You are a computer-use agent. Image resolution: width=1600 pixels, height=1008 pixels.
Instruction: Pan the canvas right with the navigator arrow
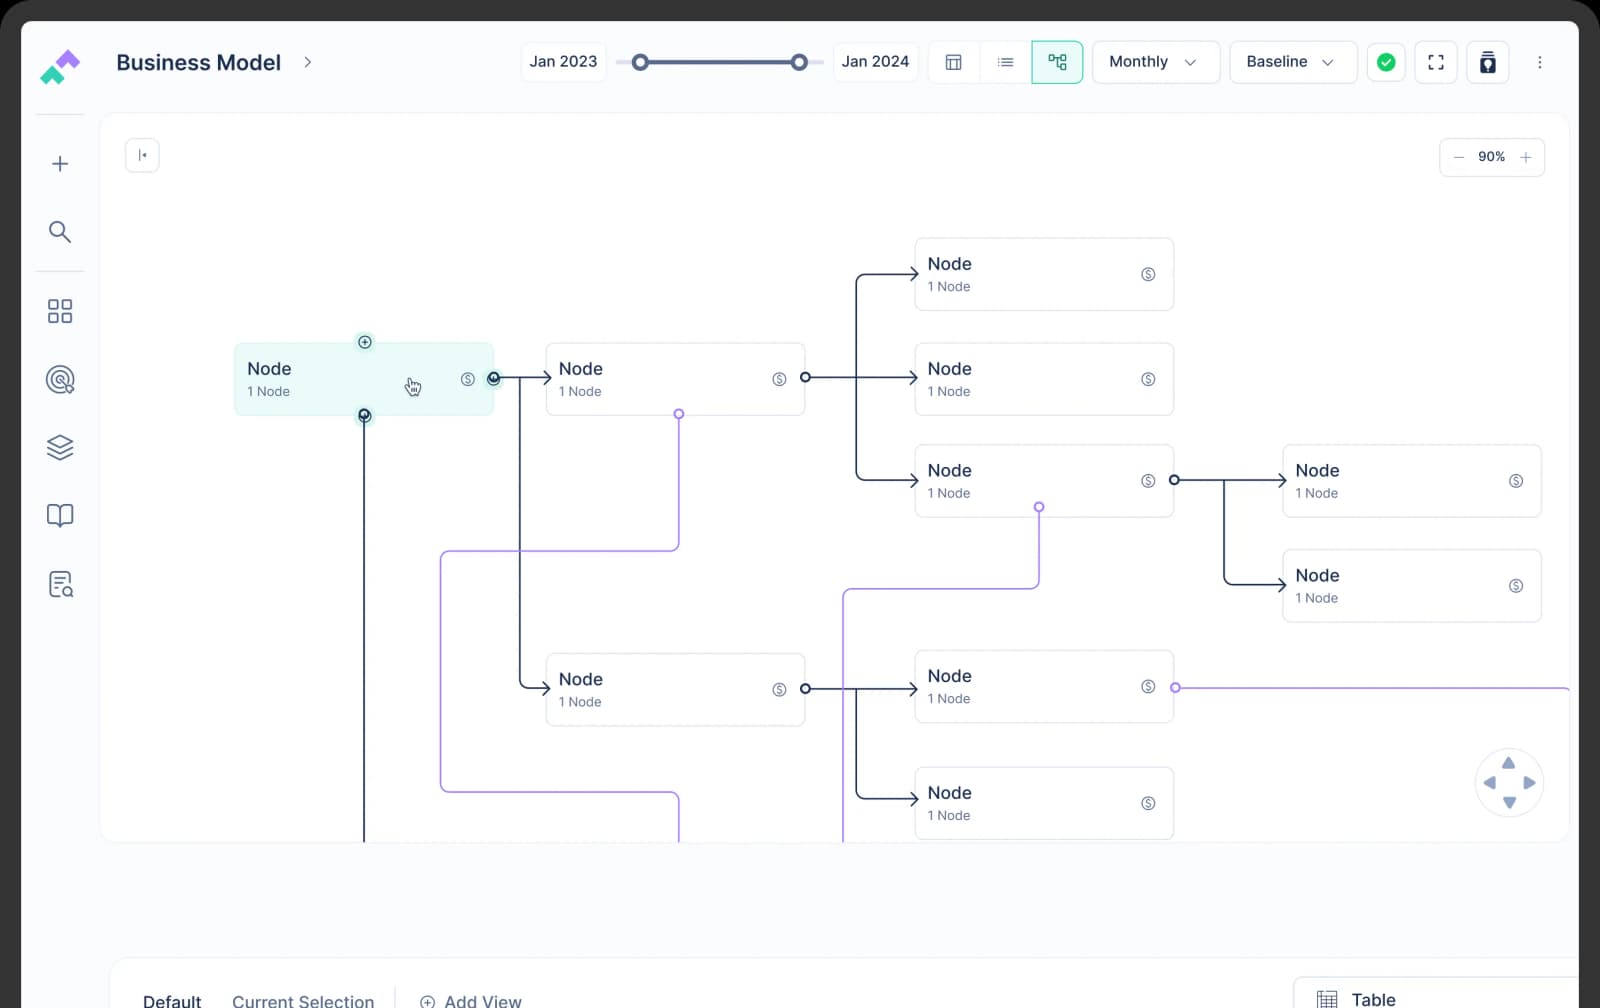click(1529, 783)
